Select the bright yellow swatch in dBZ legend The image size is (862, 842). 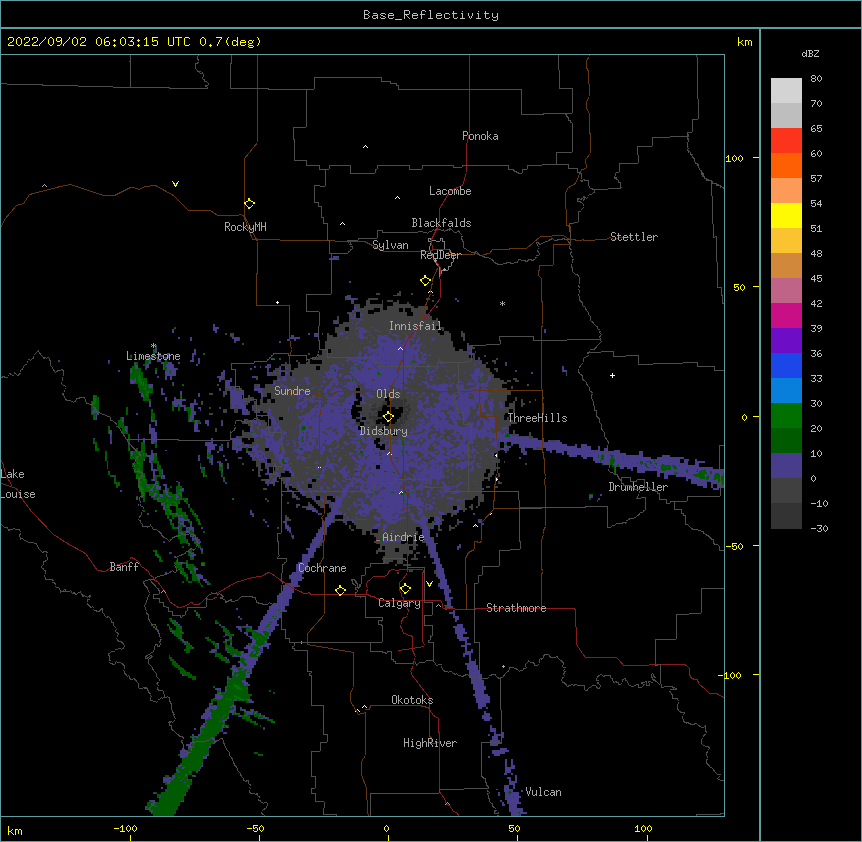pyautogui.click(x=786, y=215)
